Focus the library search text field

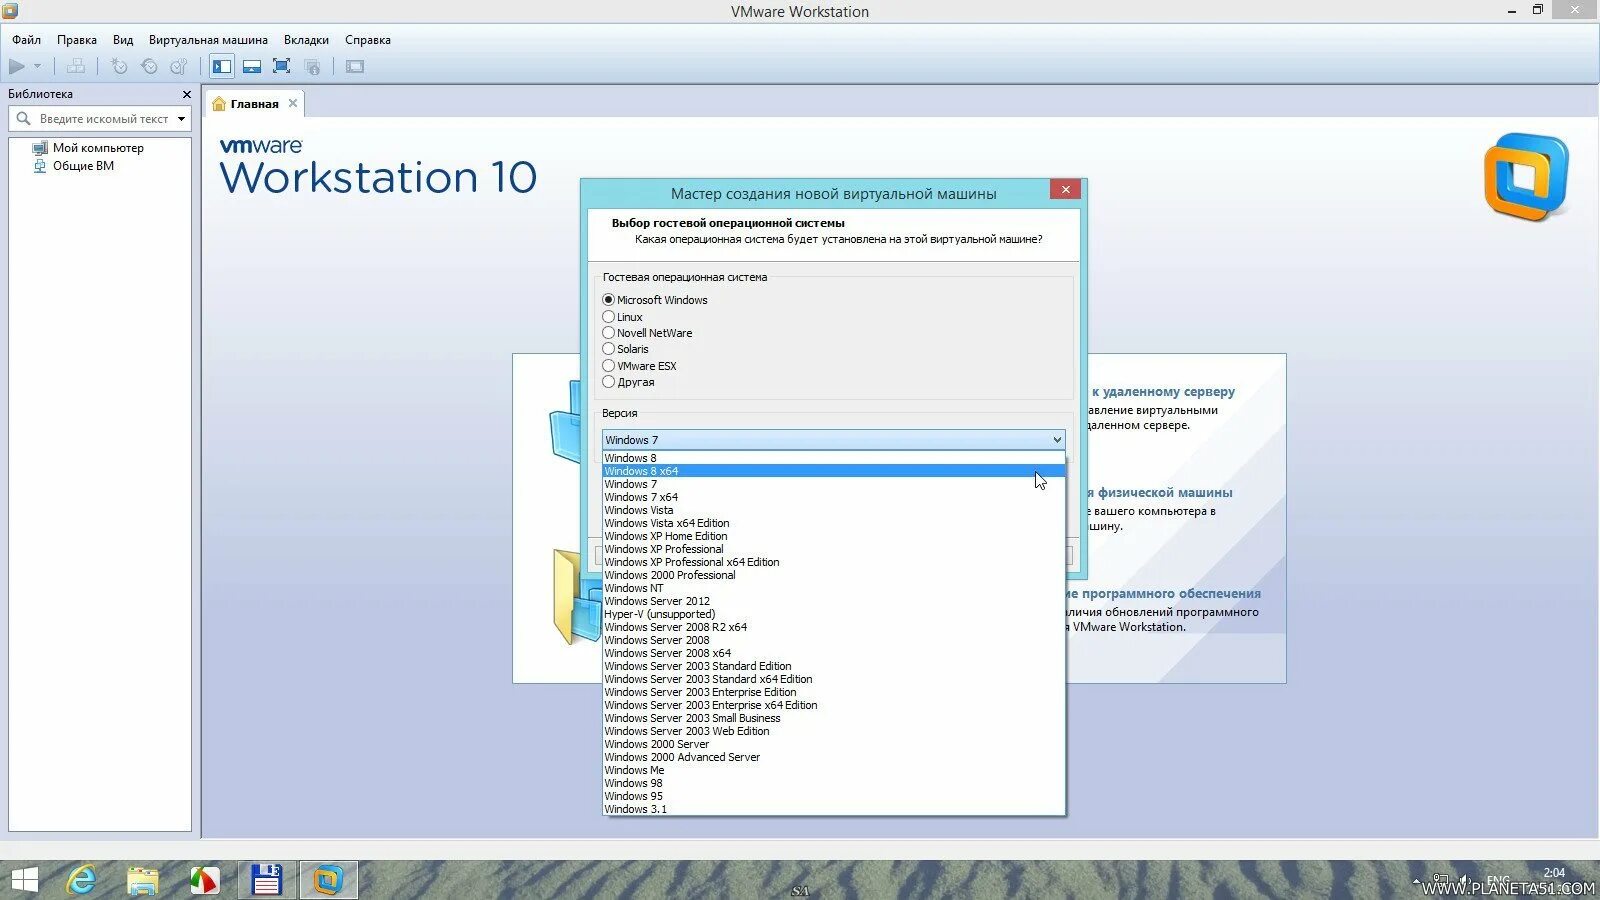point(104,119)
